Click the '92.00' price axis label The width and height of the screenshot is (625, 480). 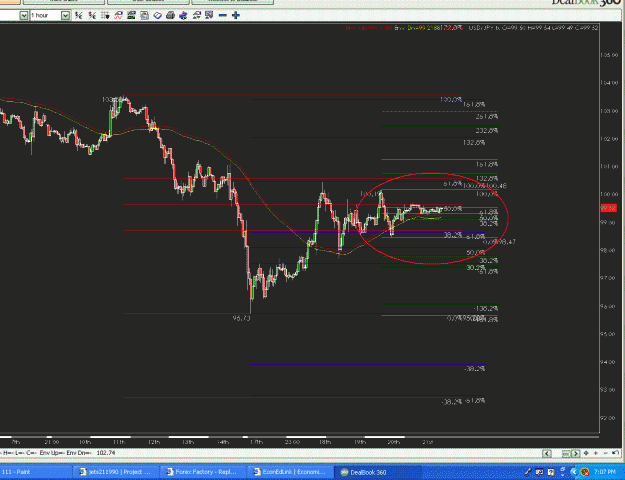609,418
